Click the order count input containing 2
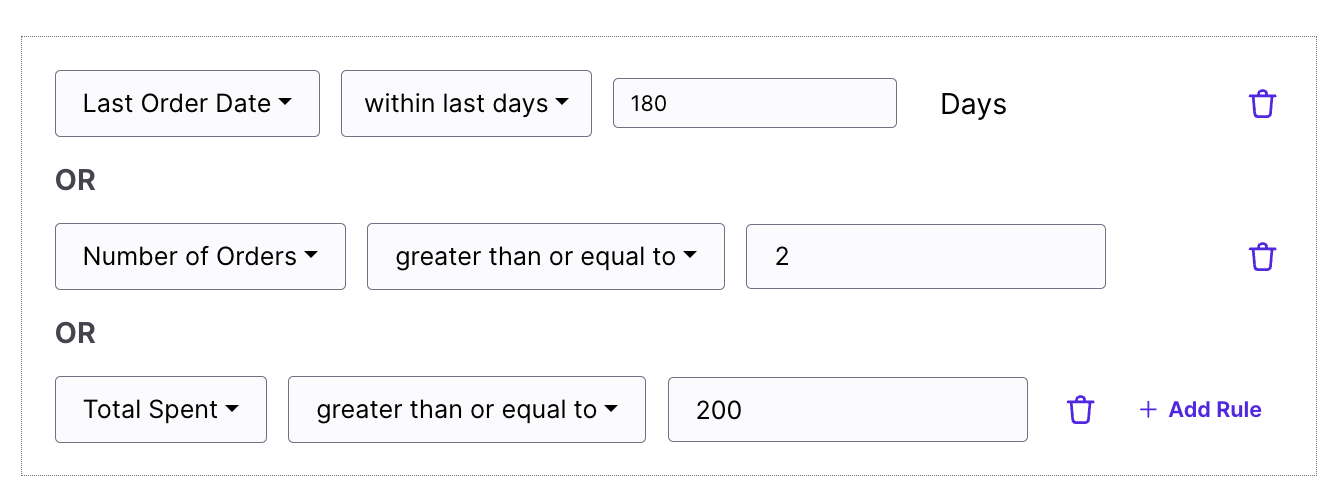Screen dimensions: 1338x498 925,257
